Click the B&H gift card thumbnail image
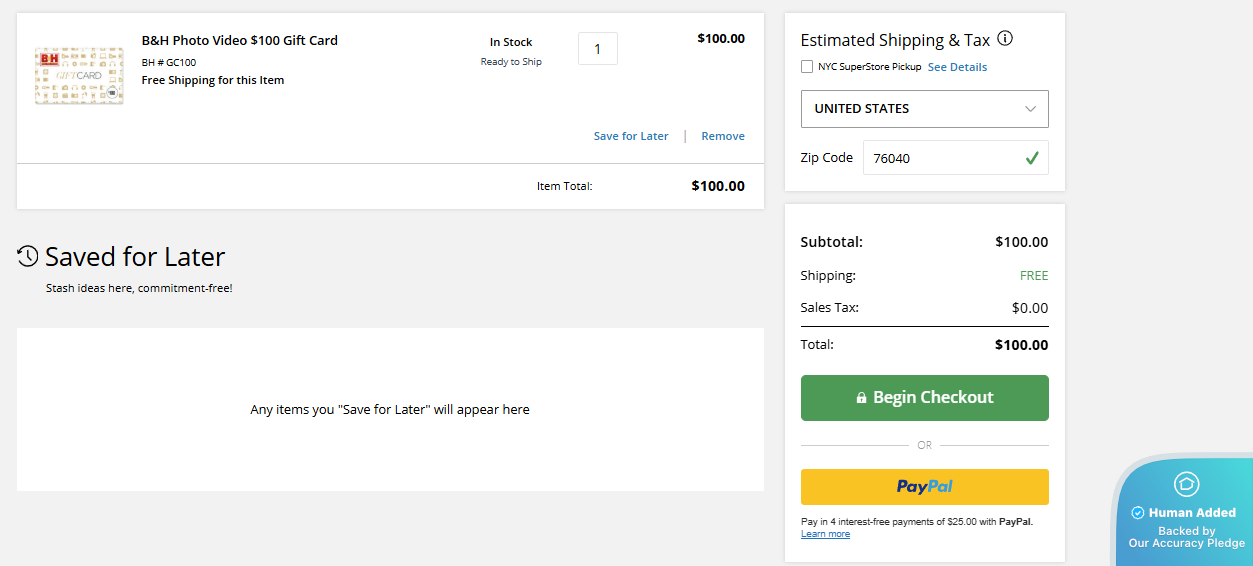Viewport: 1253px width, 566px height. [79, 76]
